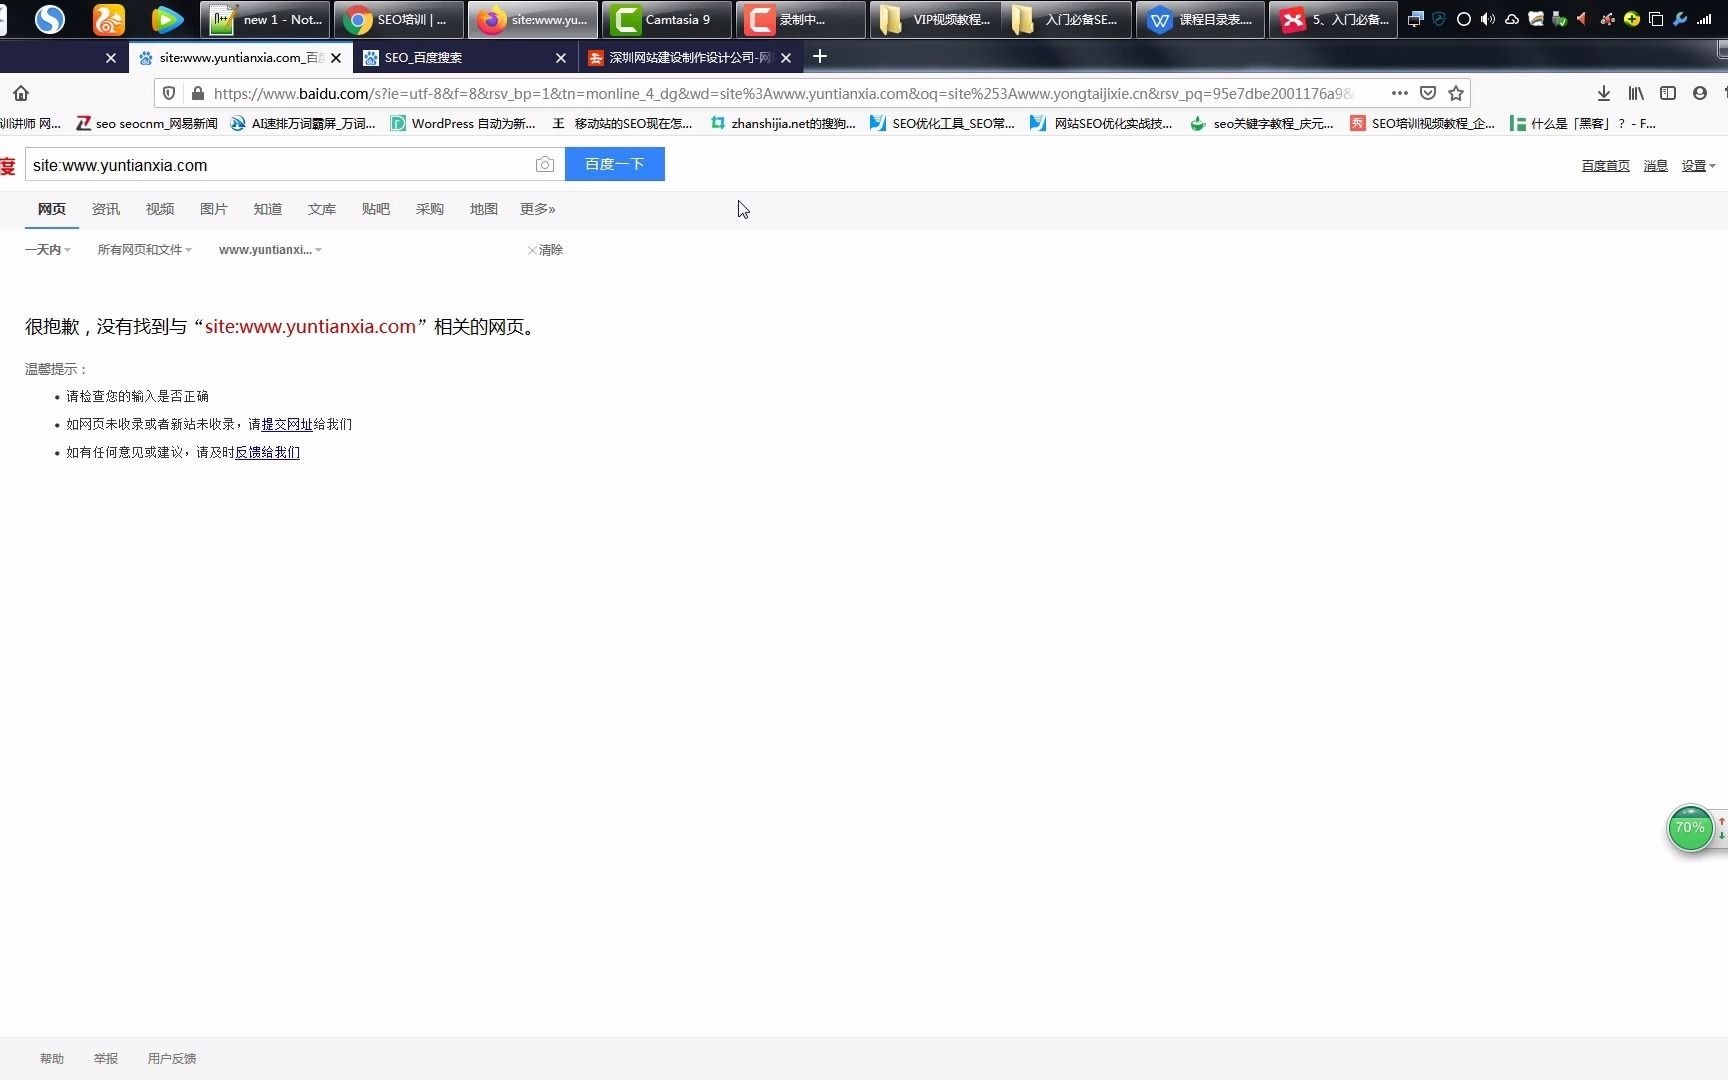Viewport: 1728px width, 1080px height.
Task: Expand 更多» search categories
Action: (x=538, y=209)
